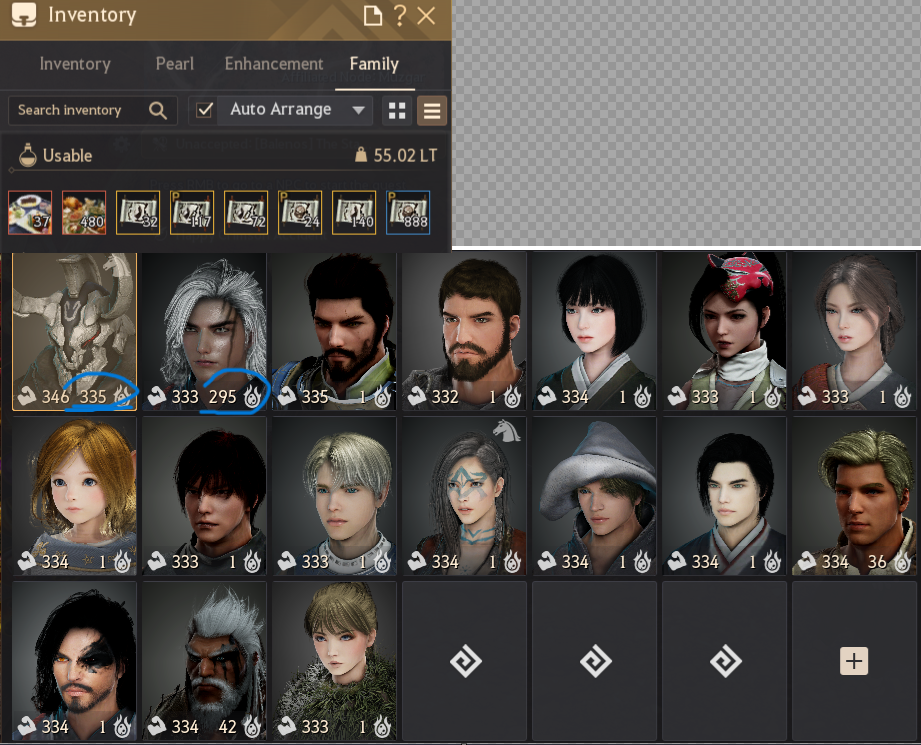This screenshot has height=745, width=921.
Task: Click the arm strength icon beside 332
Action: click(418, 397)
